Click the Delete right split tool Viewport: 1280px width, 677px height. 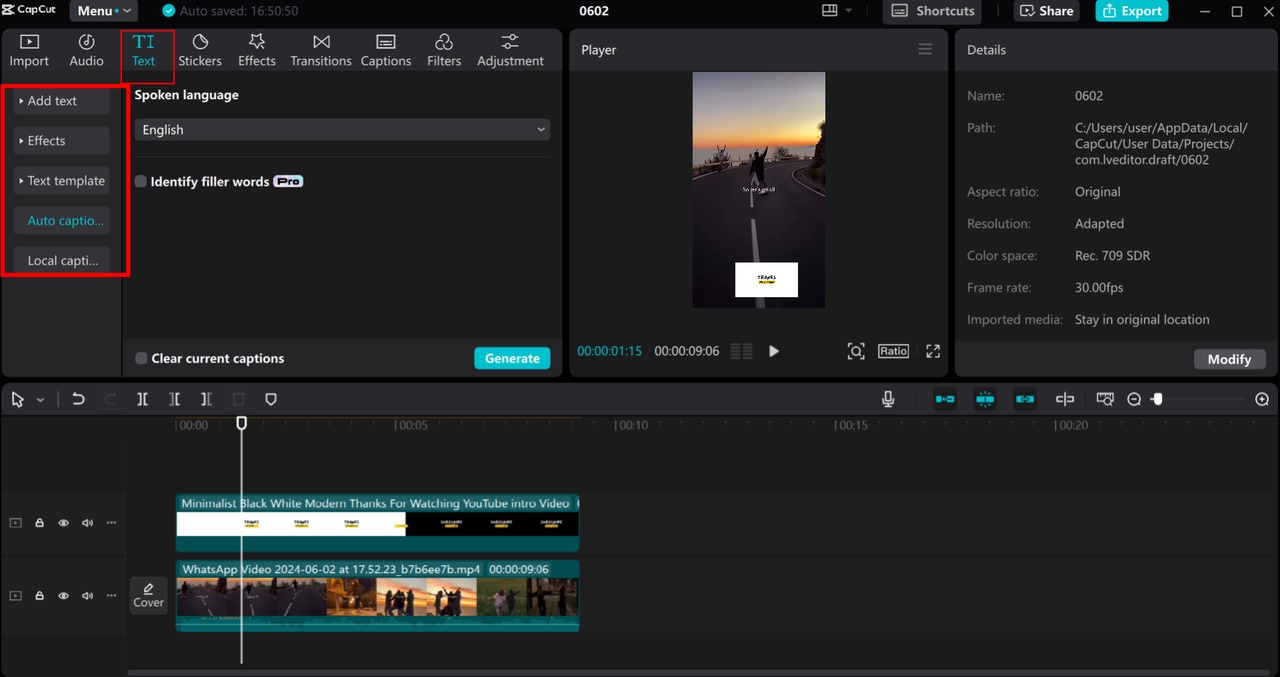(x=206, y=399)
